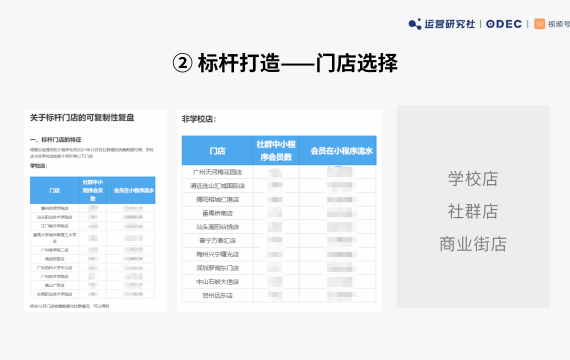Select the row 汕头潮阳谷饶店
This screenshot has height=360, width=570.
pos(279,227)
